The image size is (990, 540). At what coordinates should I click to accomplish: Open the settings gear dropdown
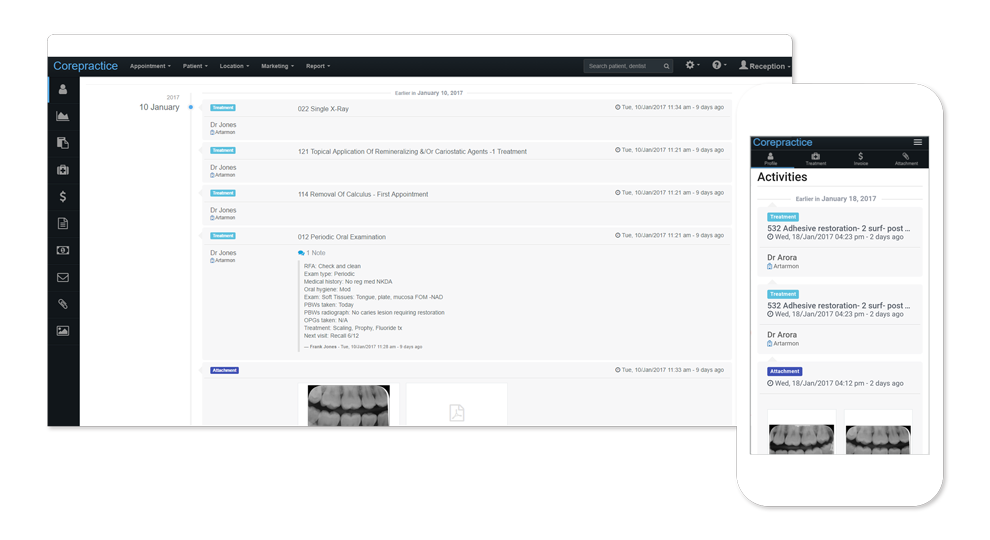coord(692,65)
